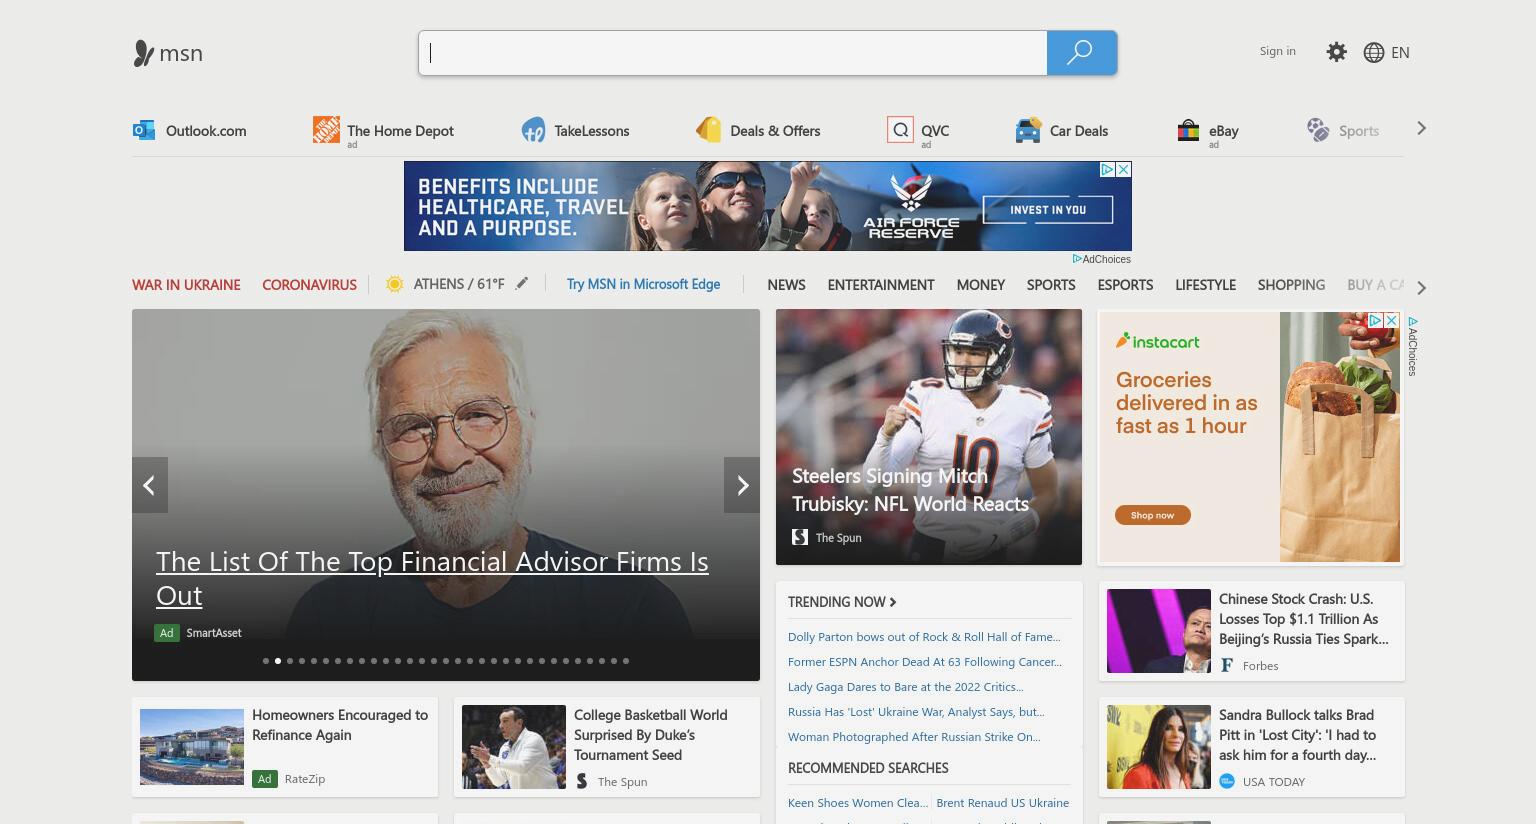This screenshot has width=1536, height=824.
Task: Click Forbes logo icon
Action: coord(1227,665)
